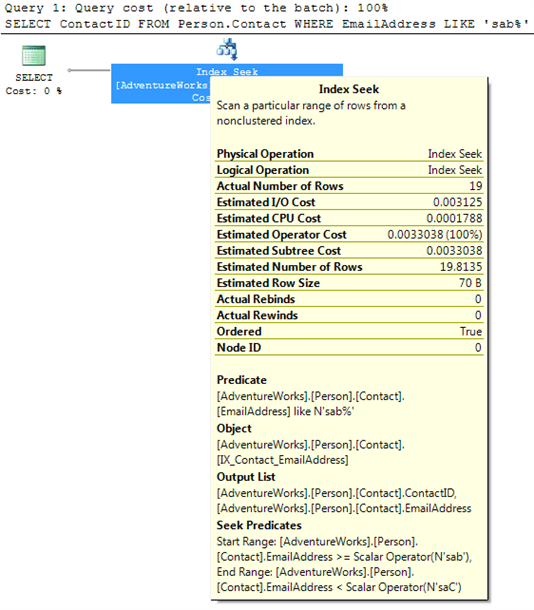Viewport: 534px width, 610px height.
Task: Click the SELECT ContactID query text line
Action: 267,24
